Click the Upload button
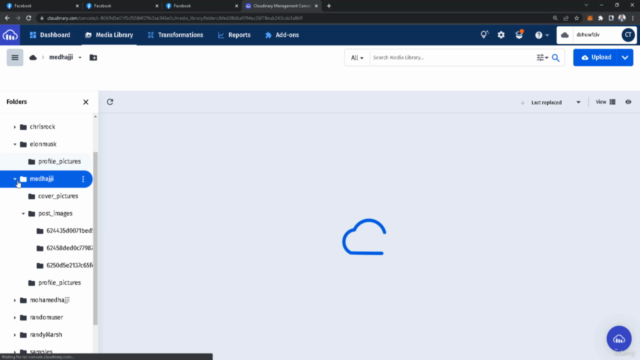Image resolution: width=640 pixels, height=360 pixels. pos(596,58)
